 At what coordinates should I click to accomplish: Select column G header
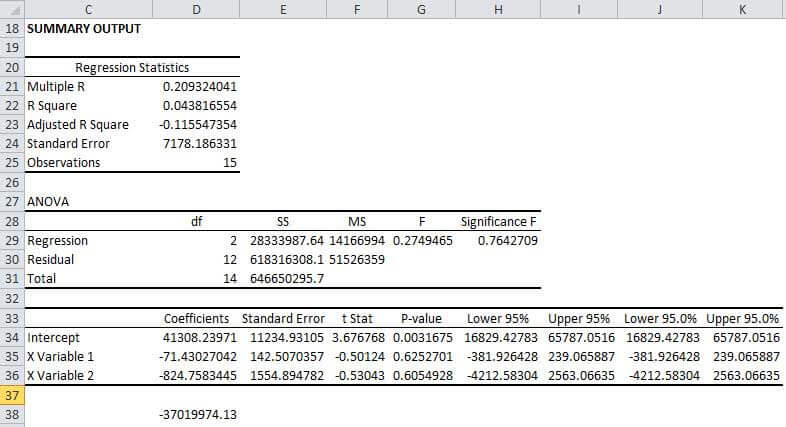(422, 10)
